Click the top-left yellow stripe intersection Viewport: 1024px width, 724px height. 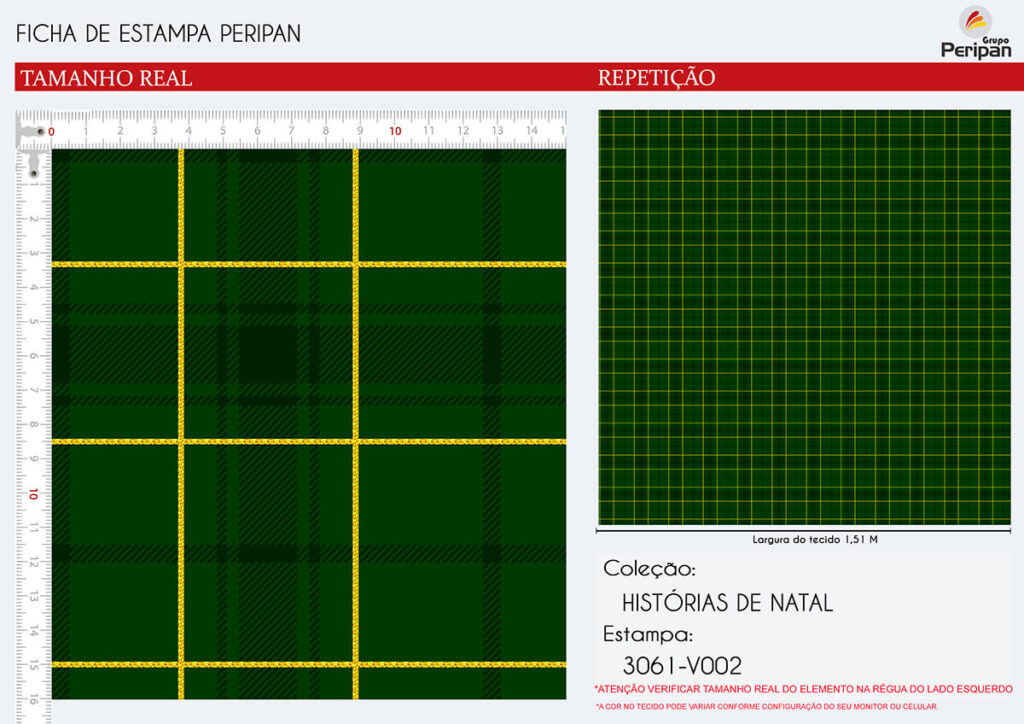click(181, 264)
